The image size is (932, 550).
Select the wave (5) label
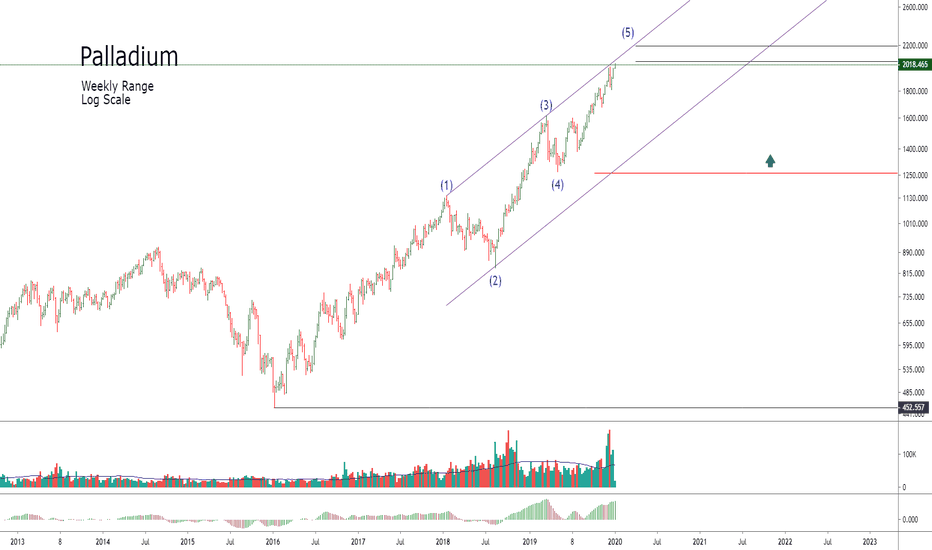point(628,33)
